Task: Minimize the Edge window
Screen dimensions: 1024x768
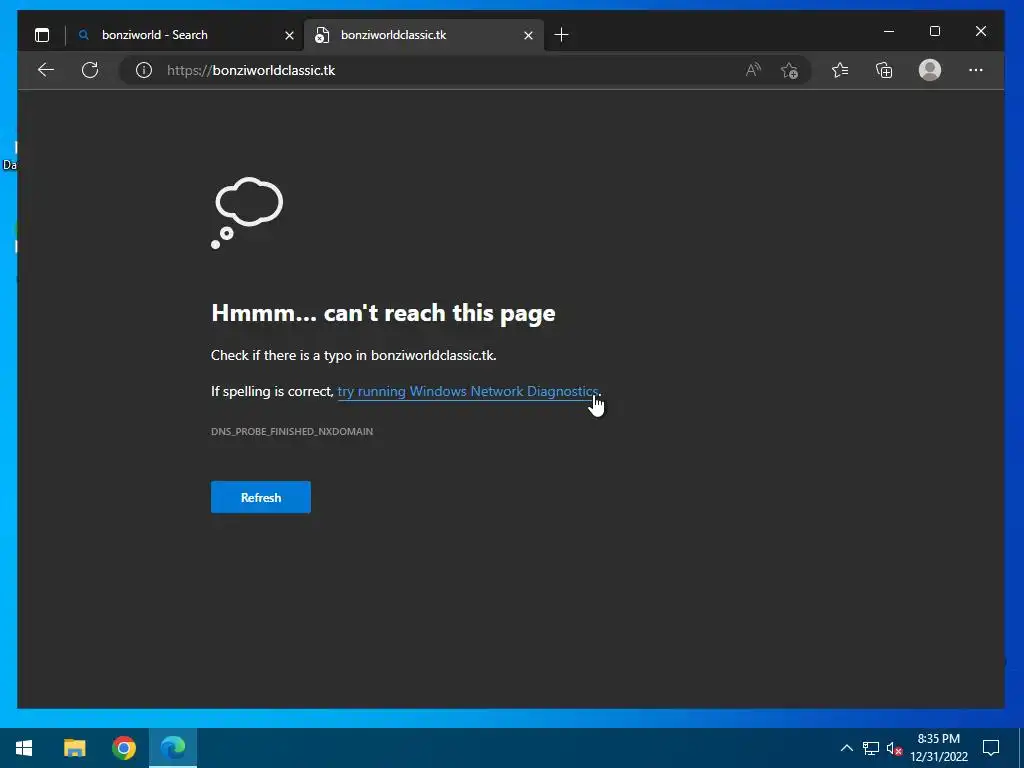Action: [889, 31]
